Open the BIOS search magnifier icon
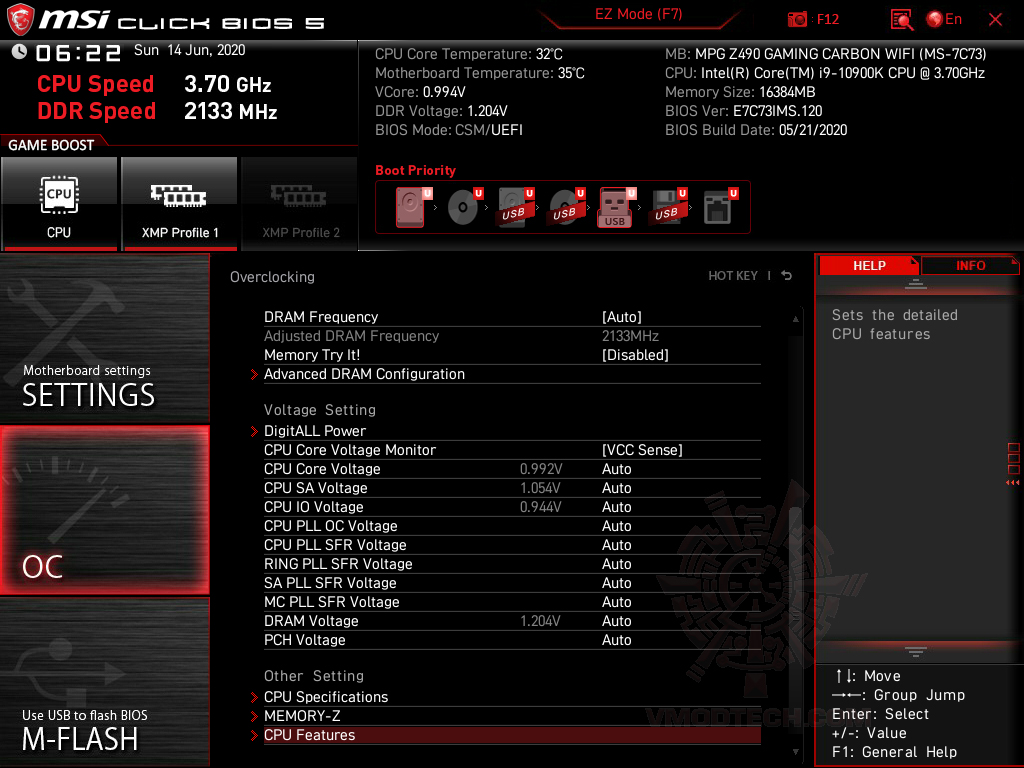Viewport: 1024px width, 768px height. 901,20
